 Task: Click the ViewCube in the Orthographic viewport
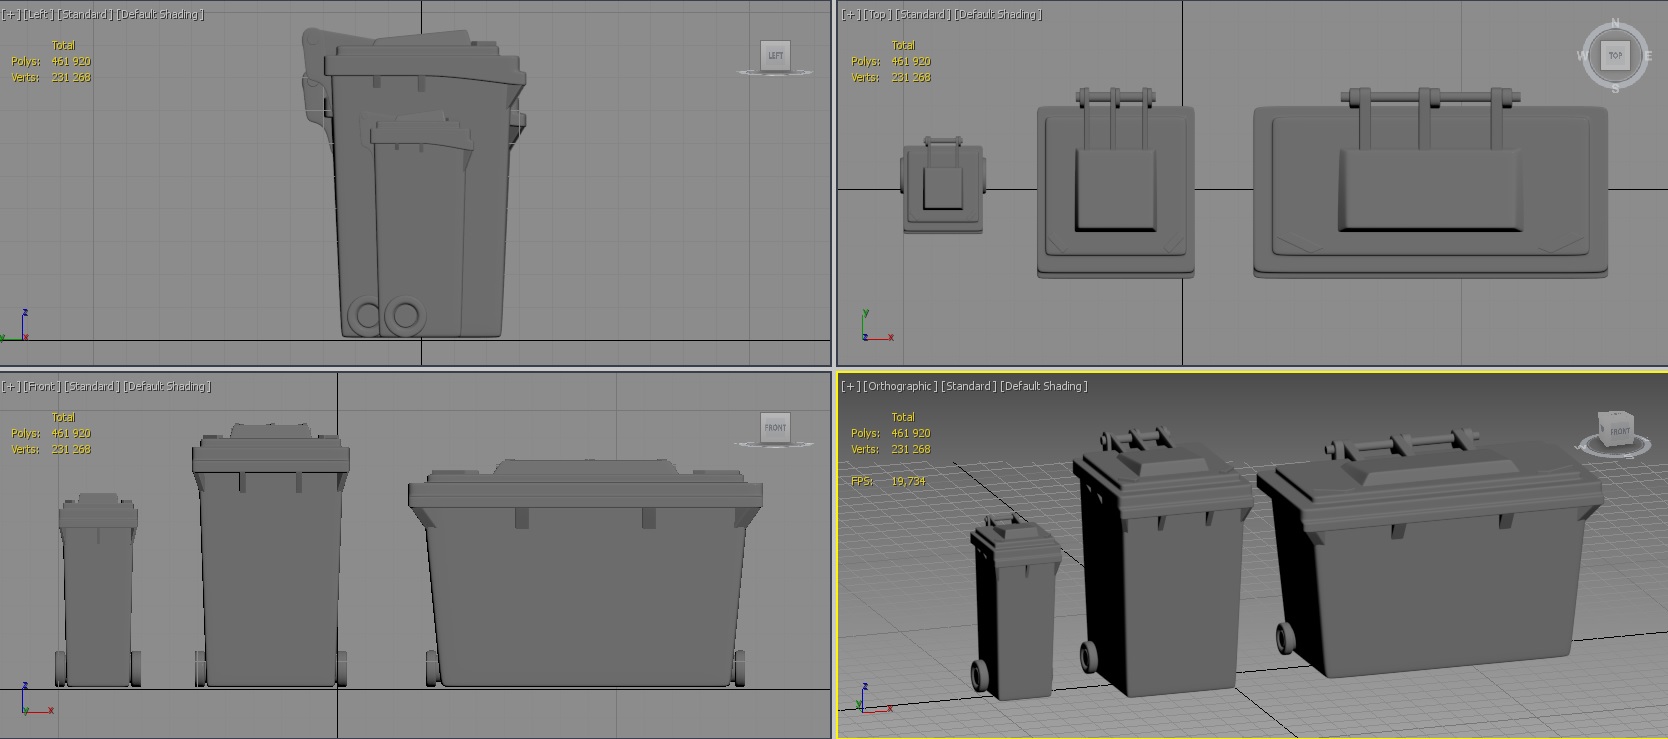[x=1615, y=428]
